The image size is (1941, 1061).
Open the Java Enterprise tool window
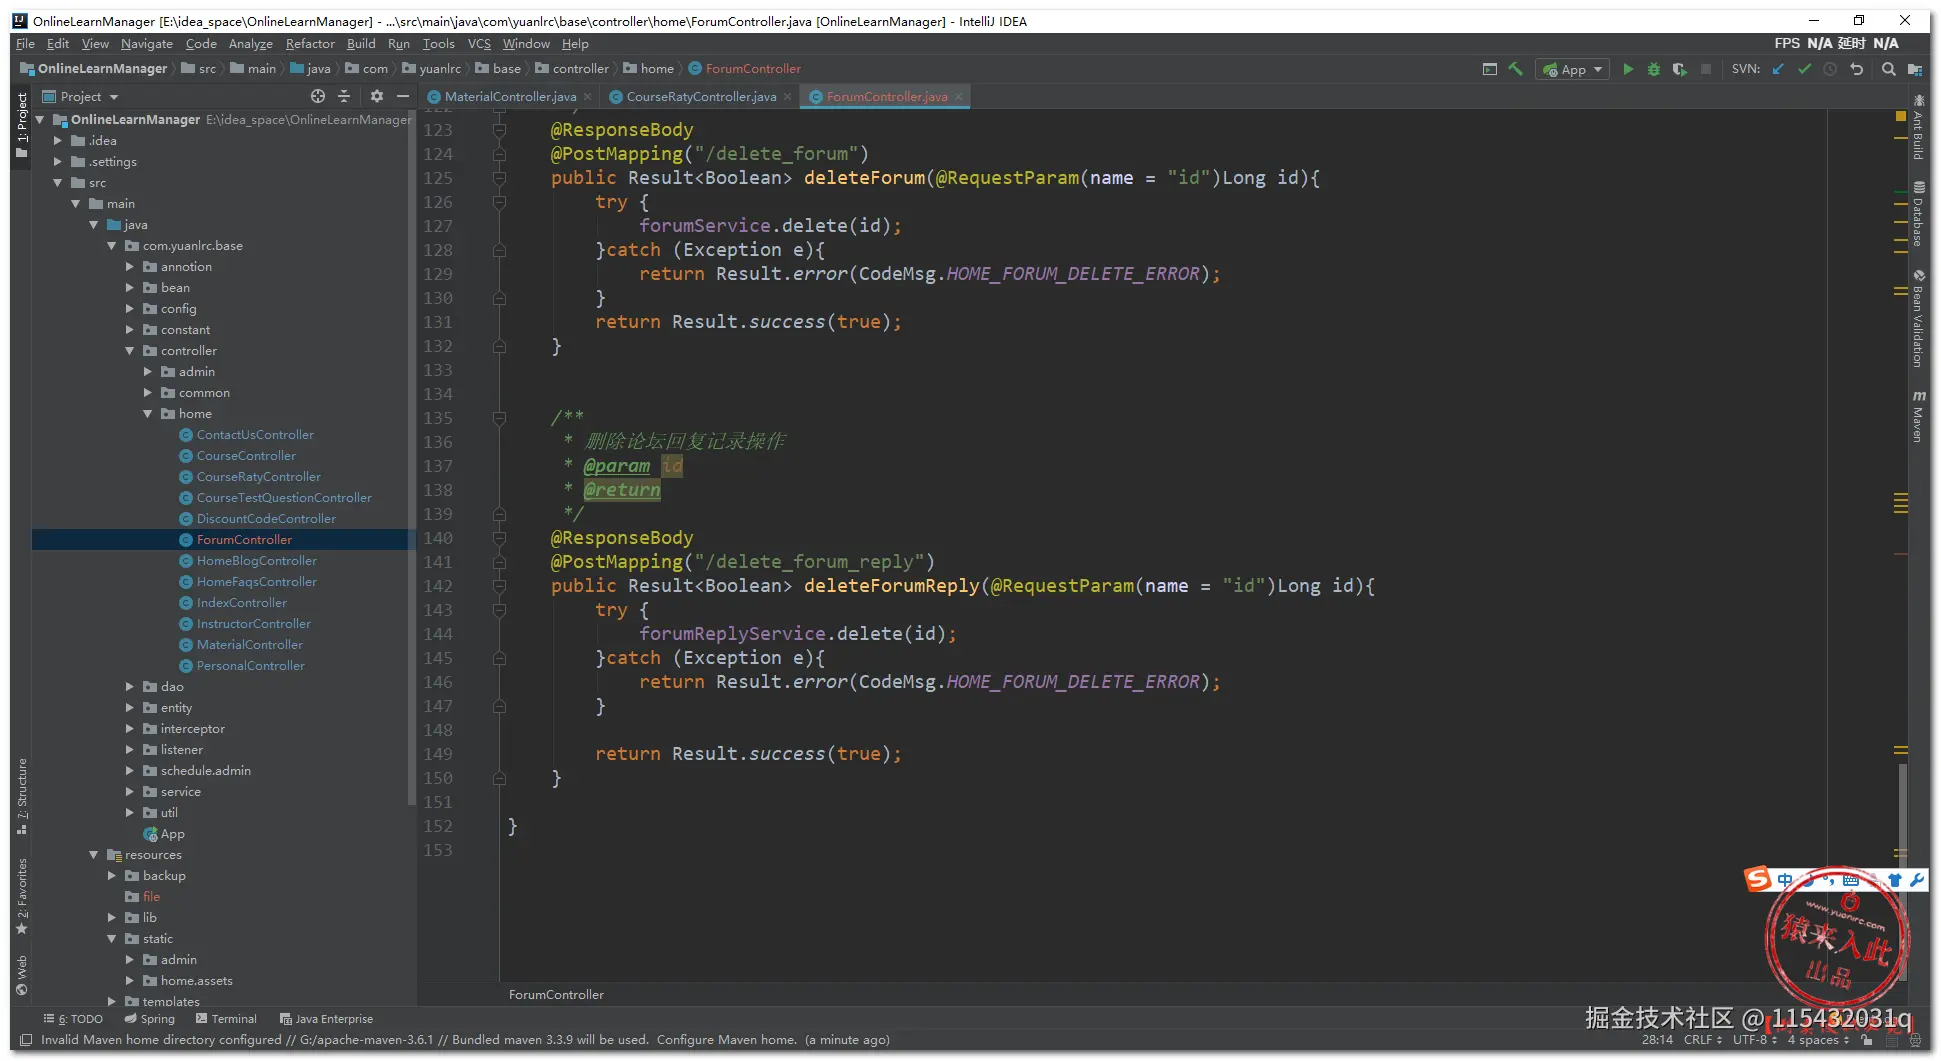pyautogui.click(x=327, y=1019)
